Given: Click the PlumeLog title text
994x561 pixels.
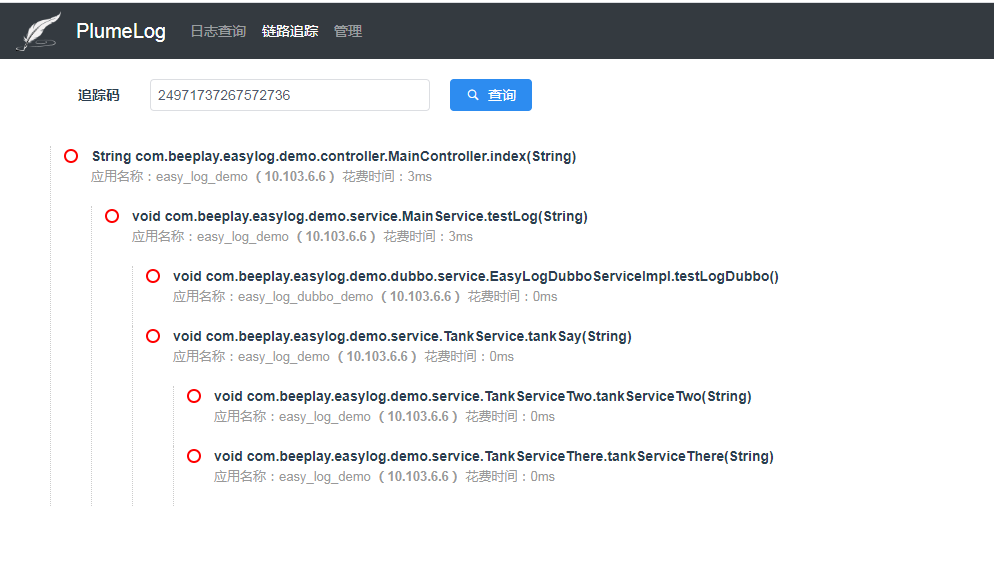Looking at the screenshot, I should coord(121,31).
